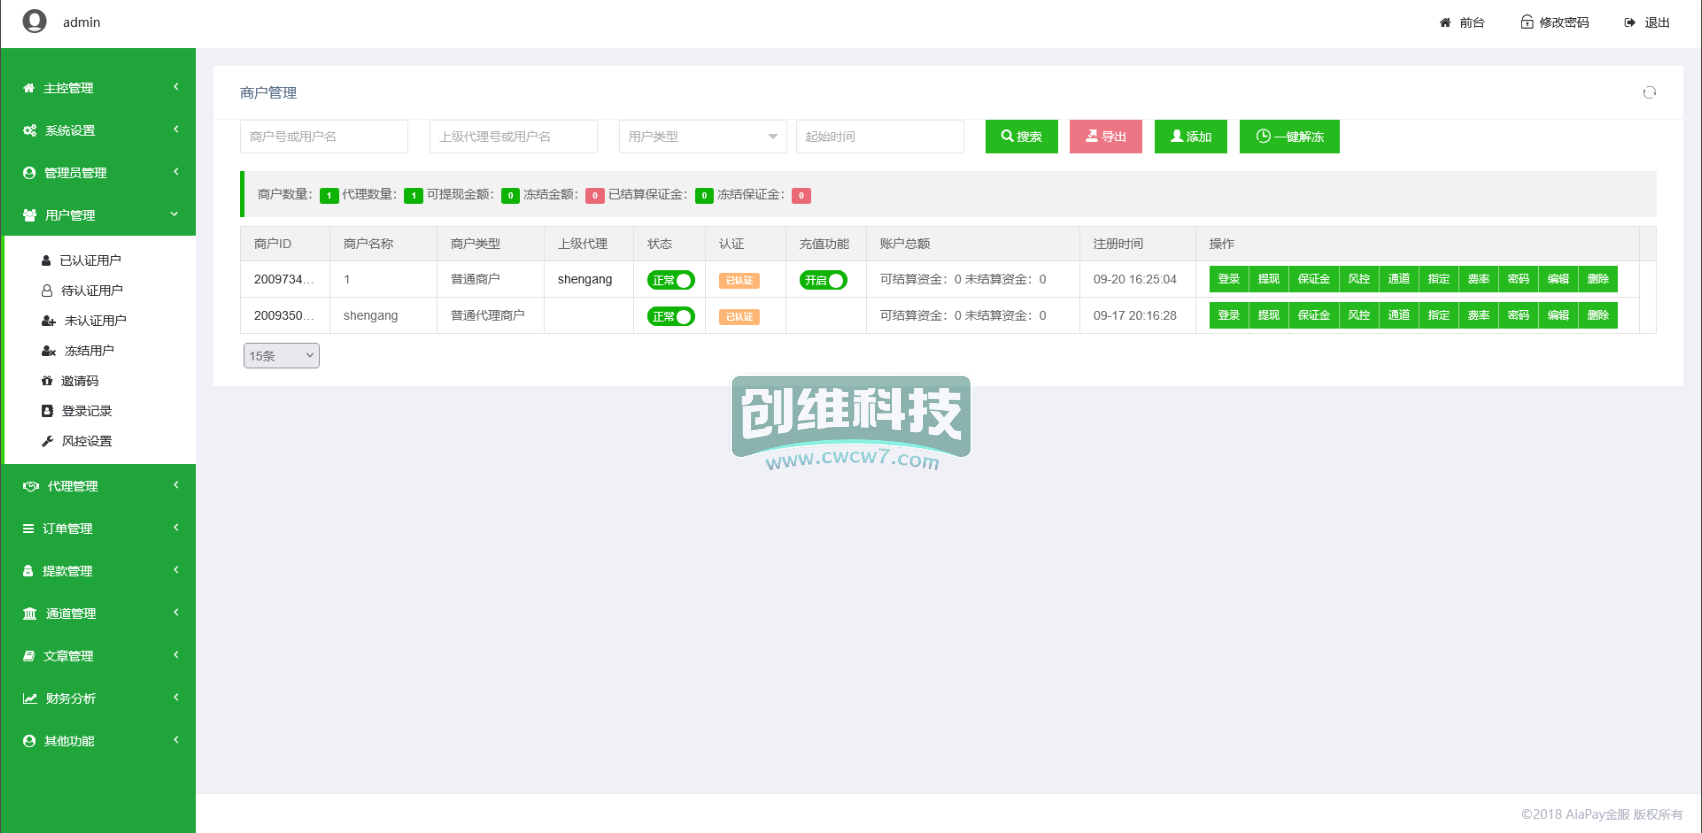This screenshot has width=1702, height=833.
Task: Open the 用户类型 dropdown
Action: pyautogui.click(x=702, y=137)
